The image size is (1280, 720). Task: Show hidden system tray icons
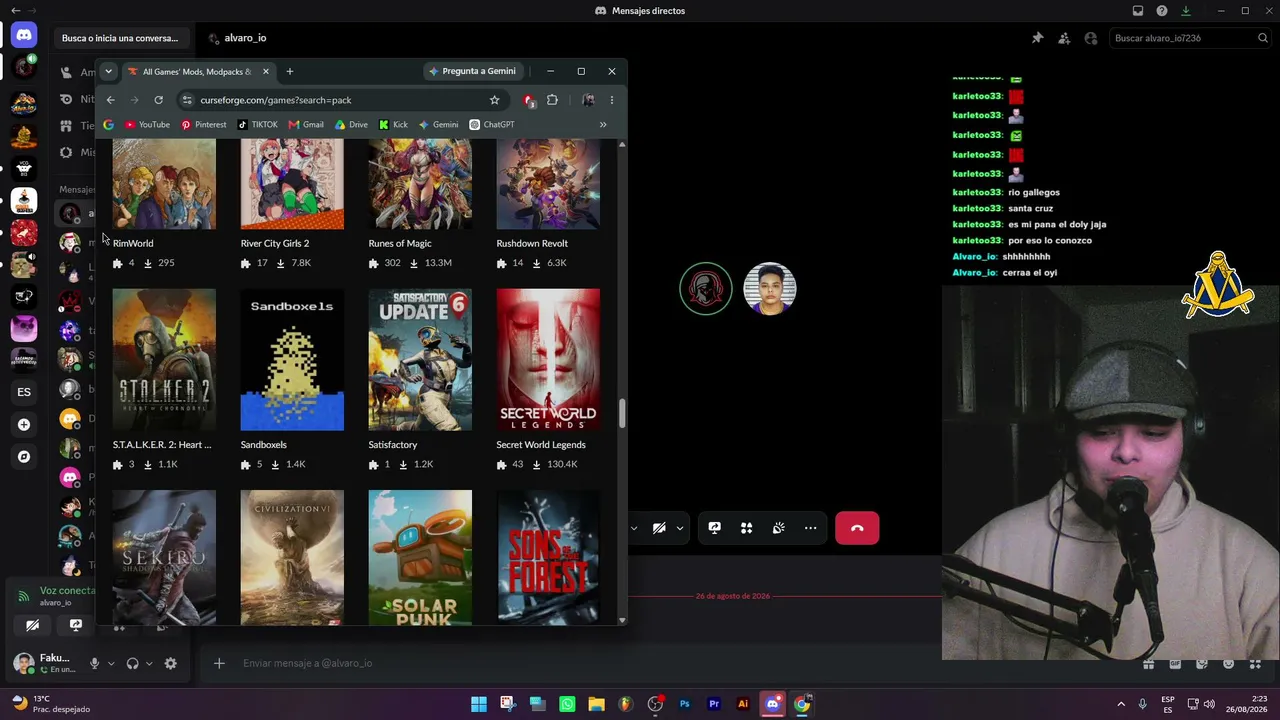coord(1120,704)
